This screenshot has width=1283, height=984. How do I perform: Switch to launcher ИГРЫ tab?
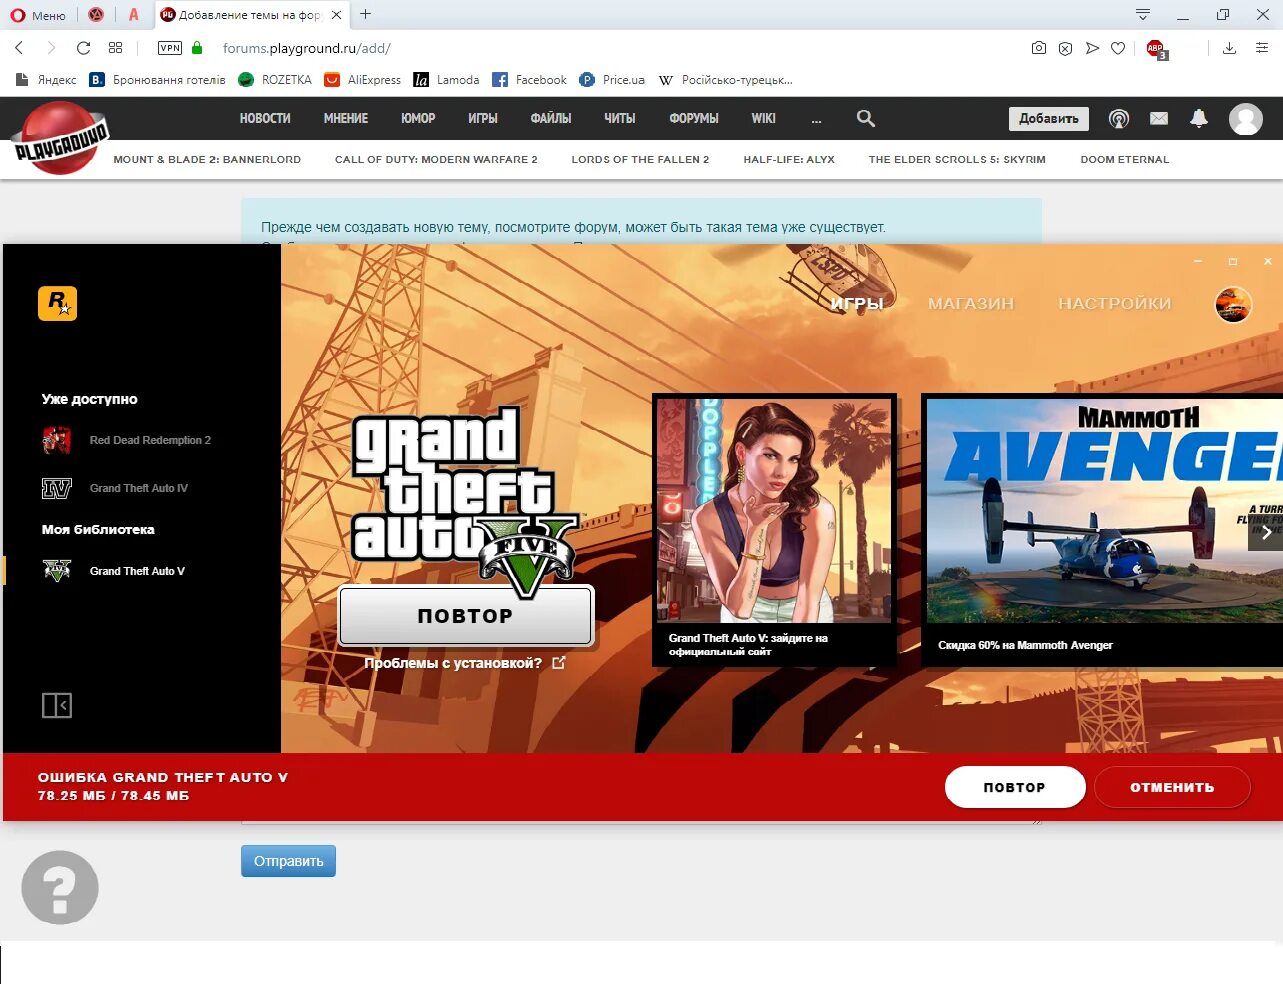pyautogui.click(x=857, y=303)
